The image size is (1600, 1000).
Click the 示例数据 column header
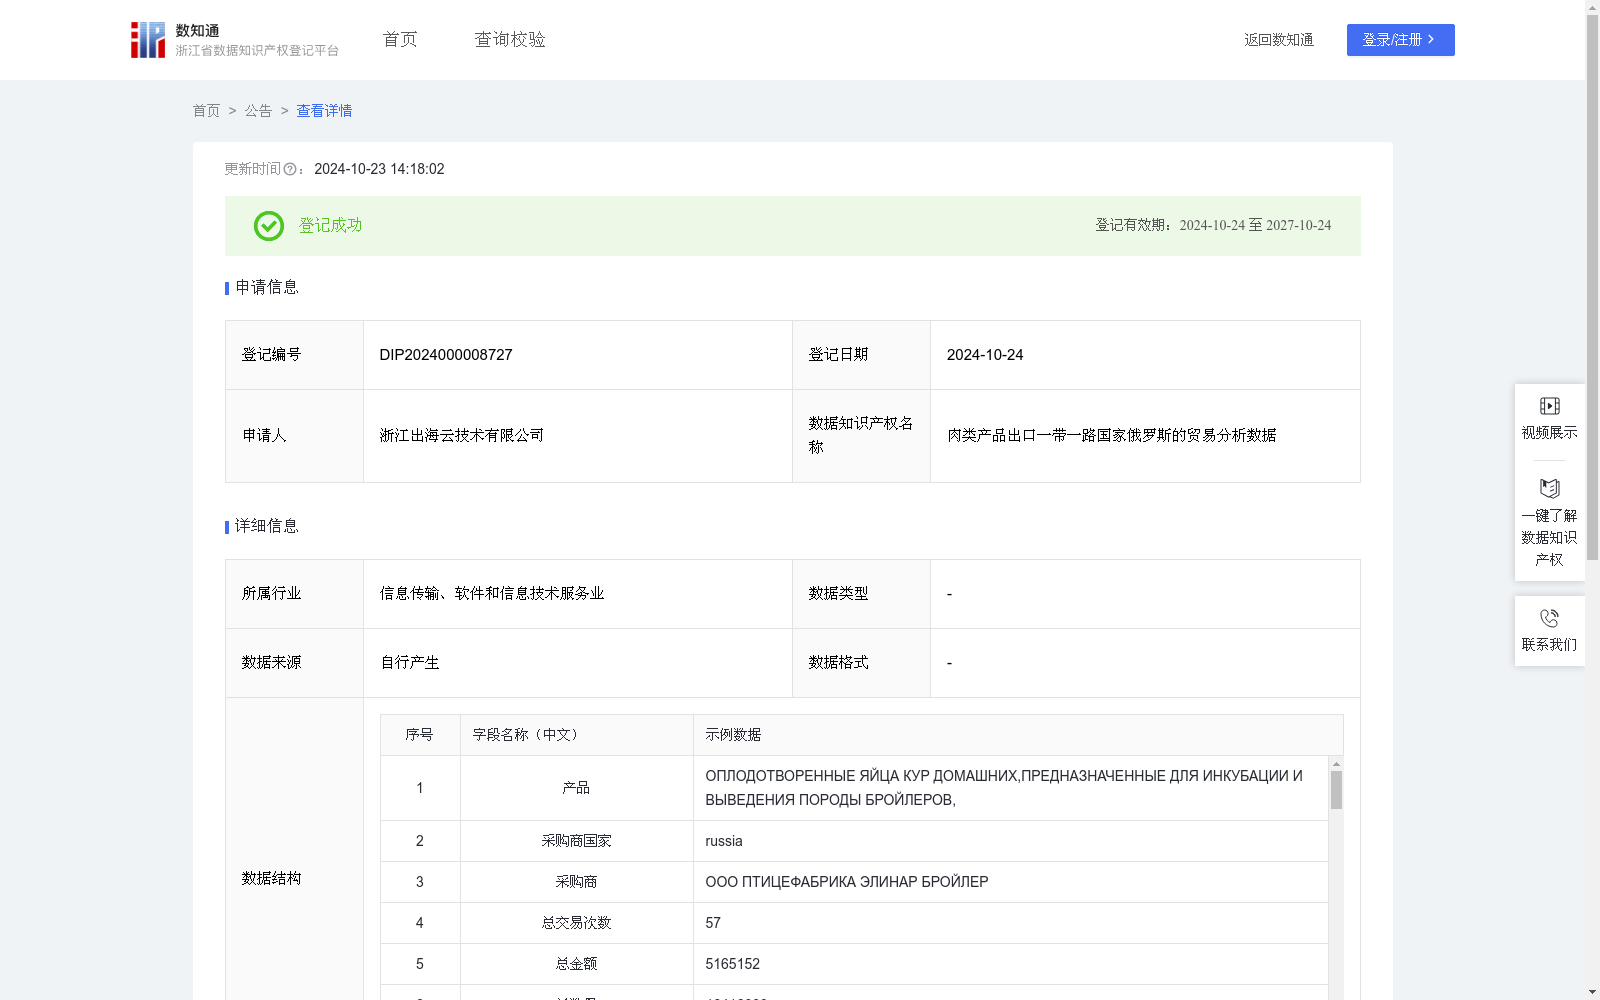tap(1018, 735)
